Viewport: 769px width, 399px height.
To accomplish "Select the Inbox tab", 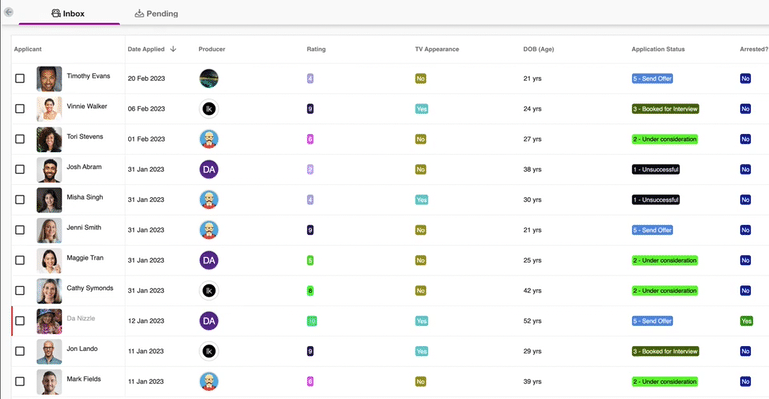I will point(69,13).
